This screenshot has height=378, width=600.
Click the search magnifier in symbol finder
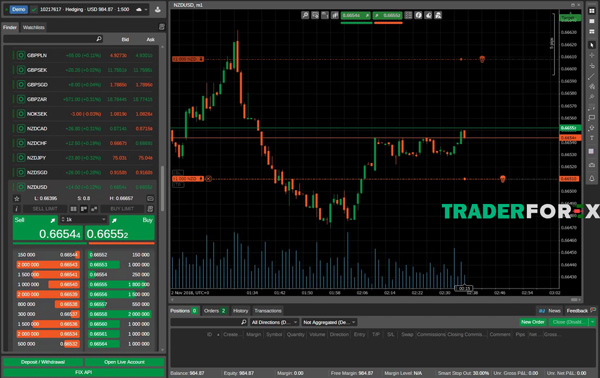[99, 39]
